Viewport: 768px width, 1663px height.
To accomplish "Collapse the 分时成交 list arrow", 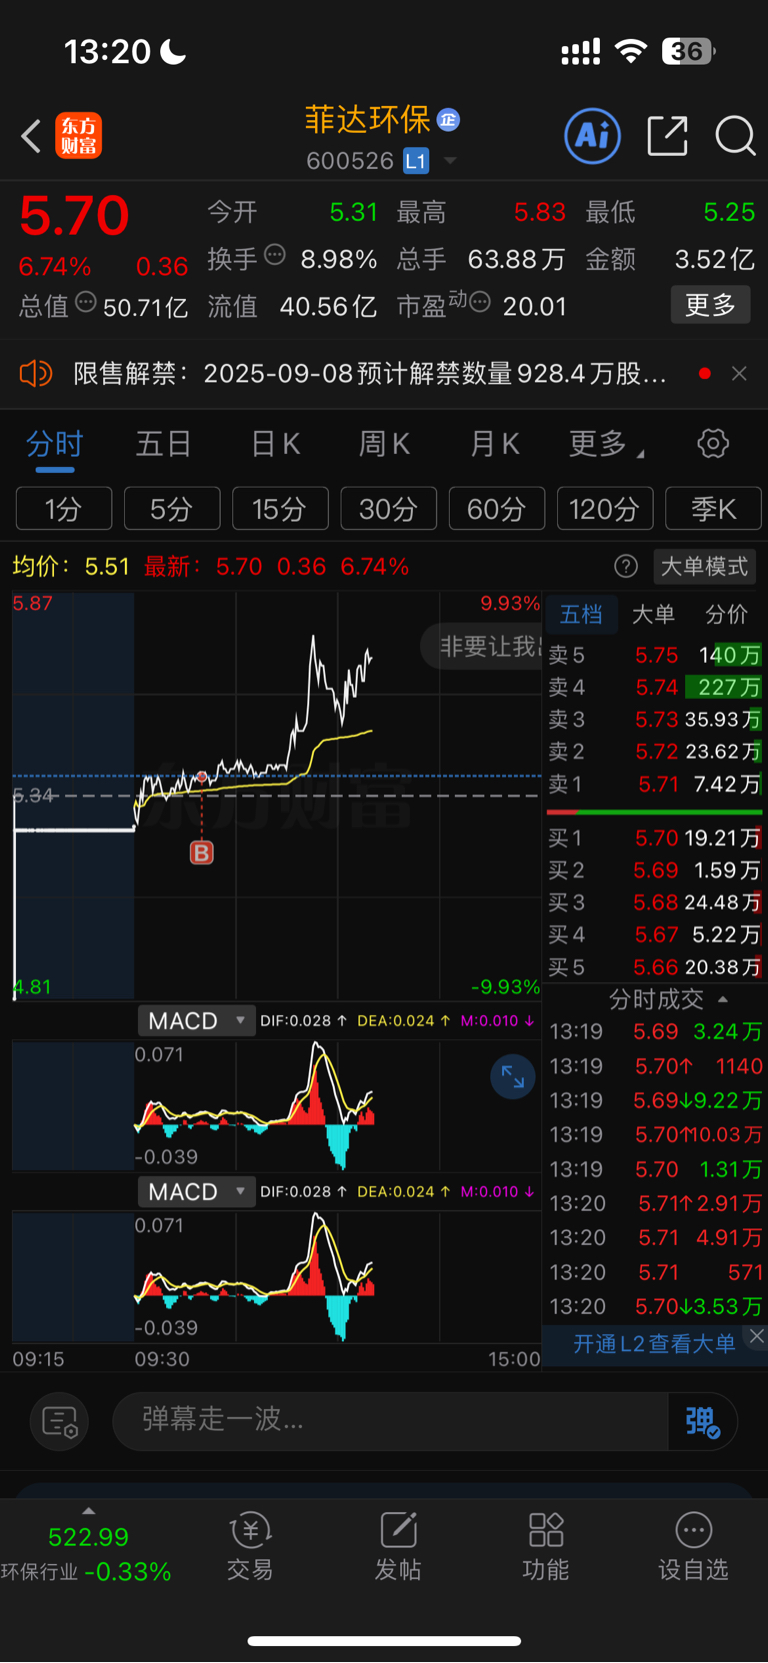I will click(x=723, y=999).
